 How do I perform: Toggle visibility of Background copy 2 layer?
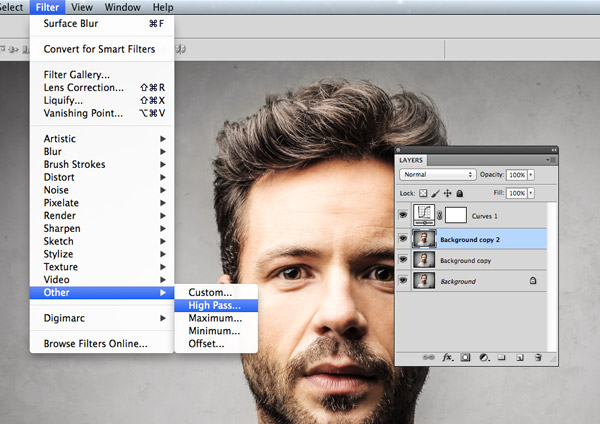point(403,239)
